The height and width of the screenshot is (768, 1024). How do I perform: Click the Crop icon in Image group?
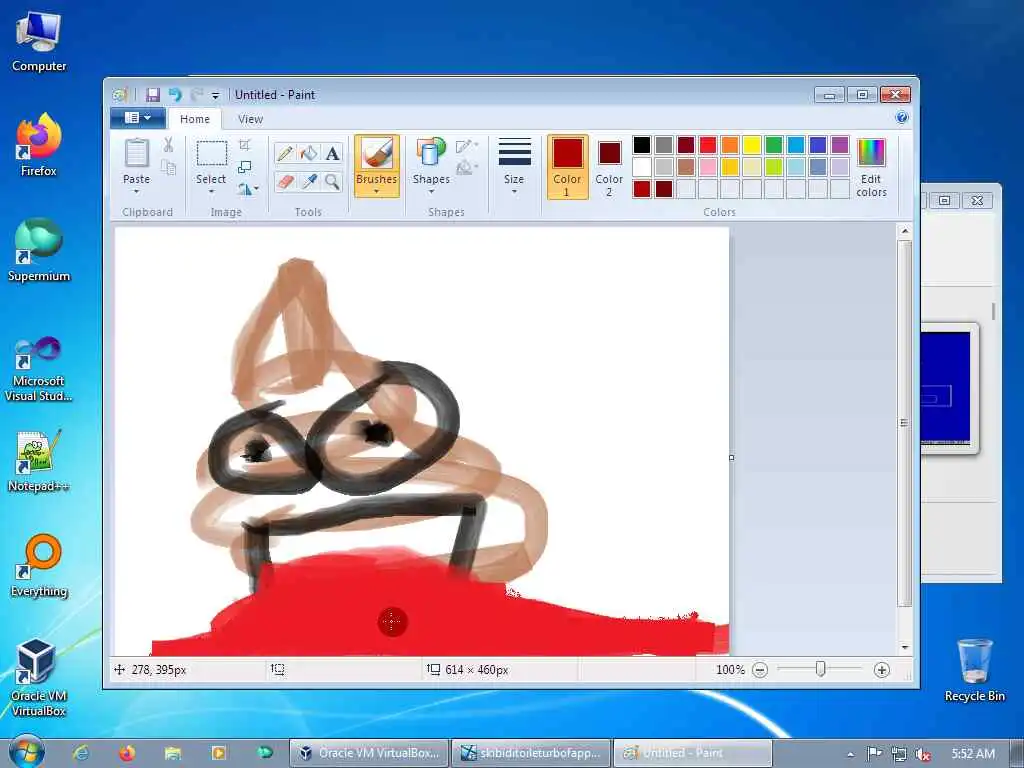pos(245,145)
